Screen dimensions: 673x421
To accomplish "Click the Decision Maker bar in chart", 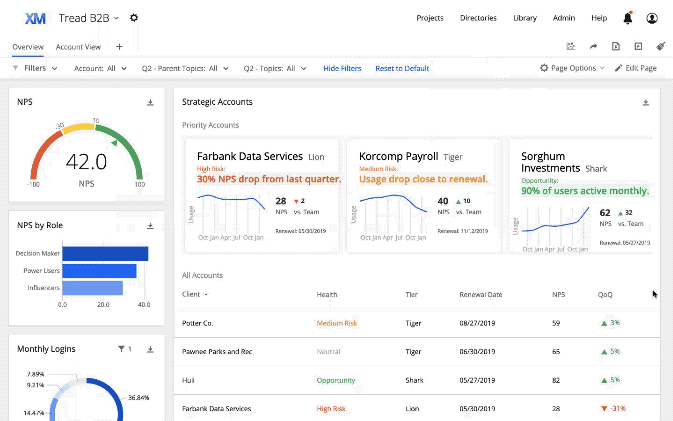I will [x=105, y=254].
